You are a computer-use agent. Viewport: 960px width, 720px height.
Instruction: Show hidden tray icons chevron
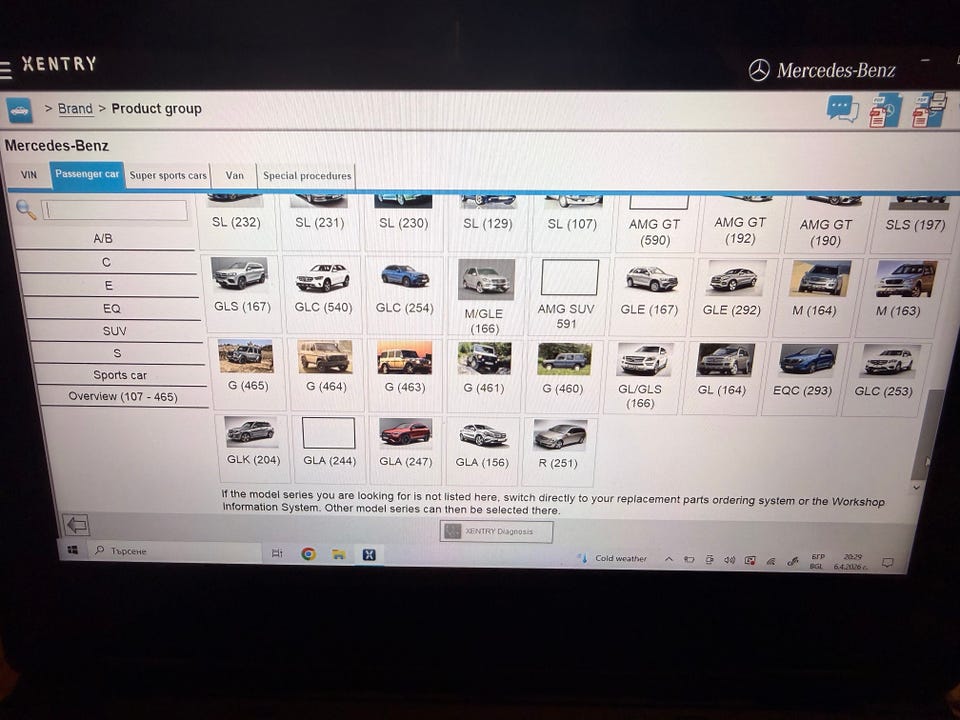click(x=669, y=559)
